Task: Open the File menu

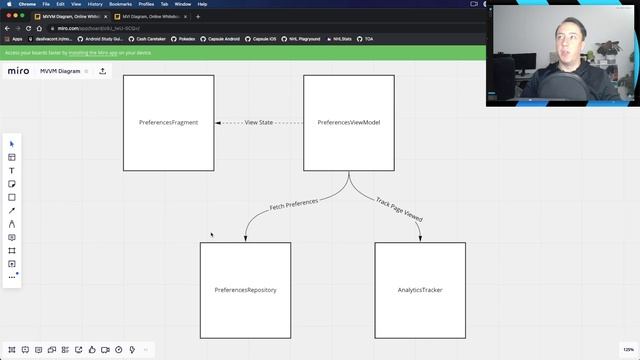Action: click(x=46, y=4)
